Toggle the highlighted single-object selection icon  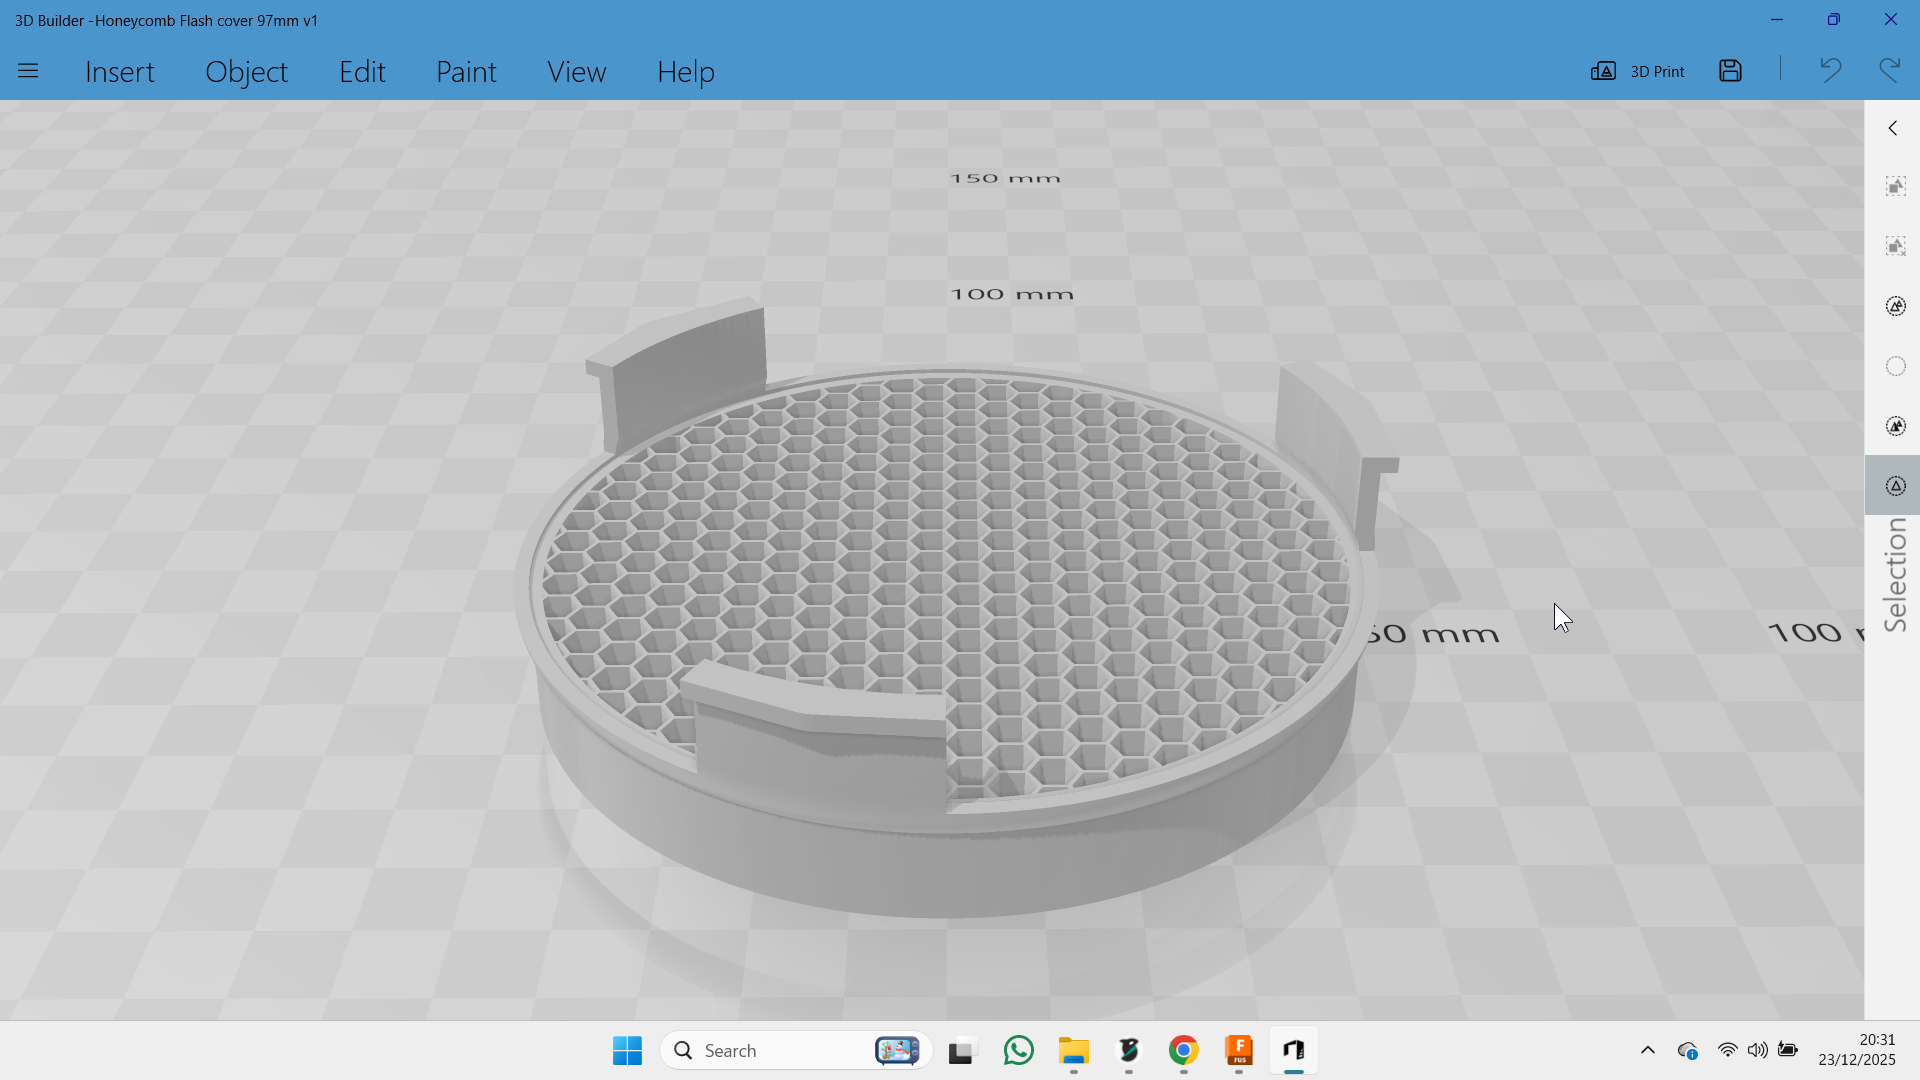coord(1895,486)
